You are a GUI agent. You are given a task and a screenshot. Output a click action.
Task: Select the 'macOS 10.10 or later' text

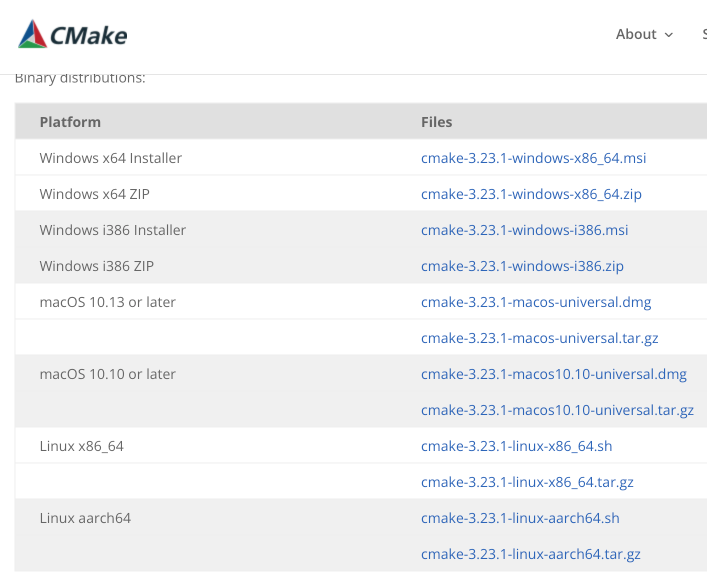(x=108, y=375)
